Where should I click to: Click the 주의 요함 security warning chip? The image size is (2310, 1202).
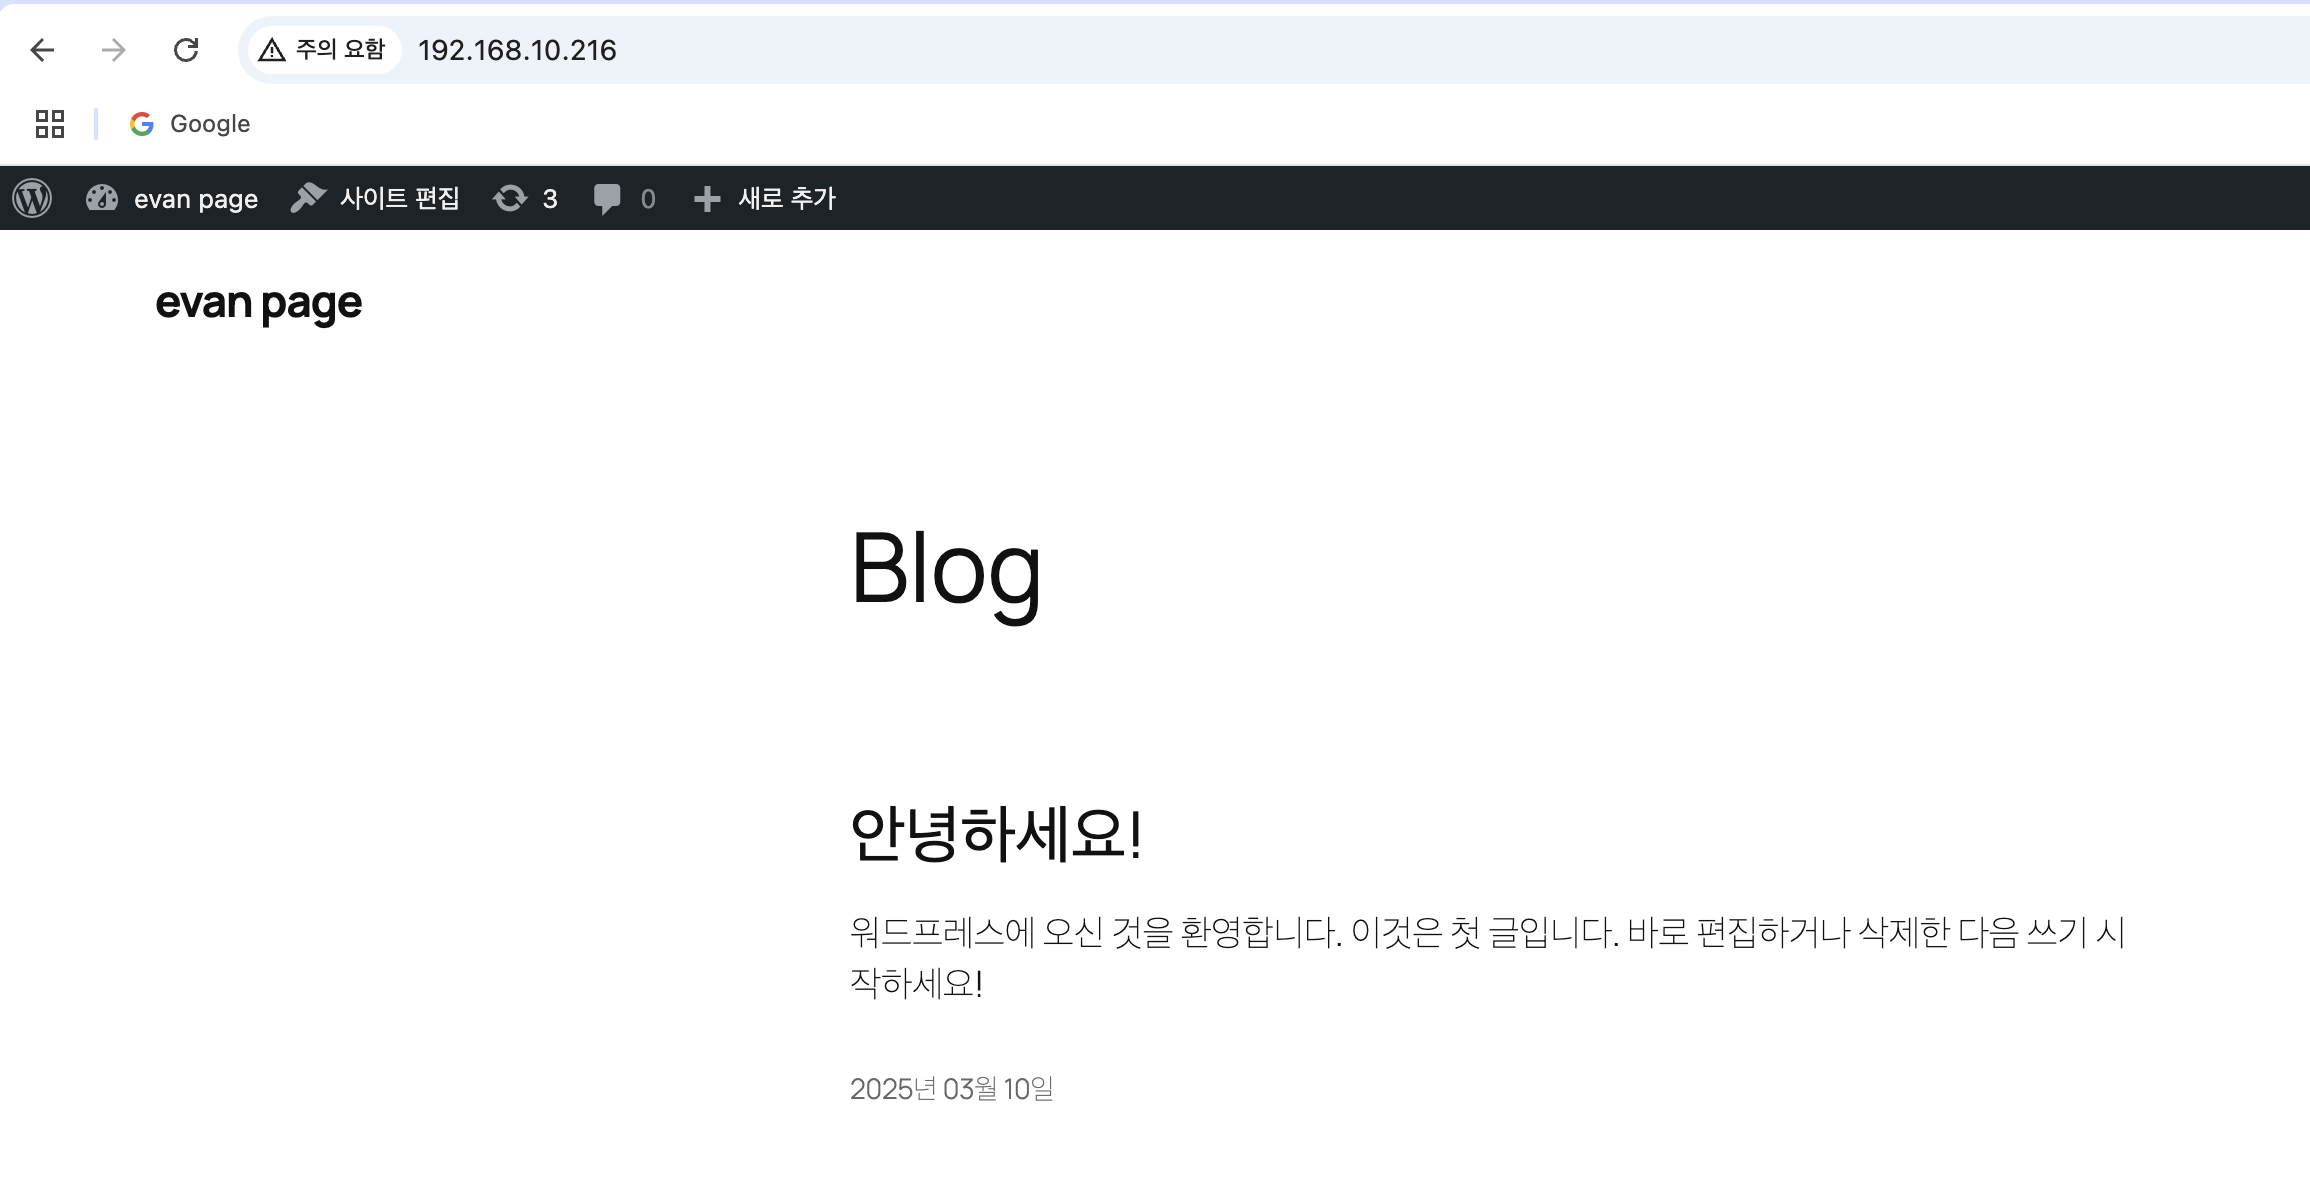pos(322,50)
